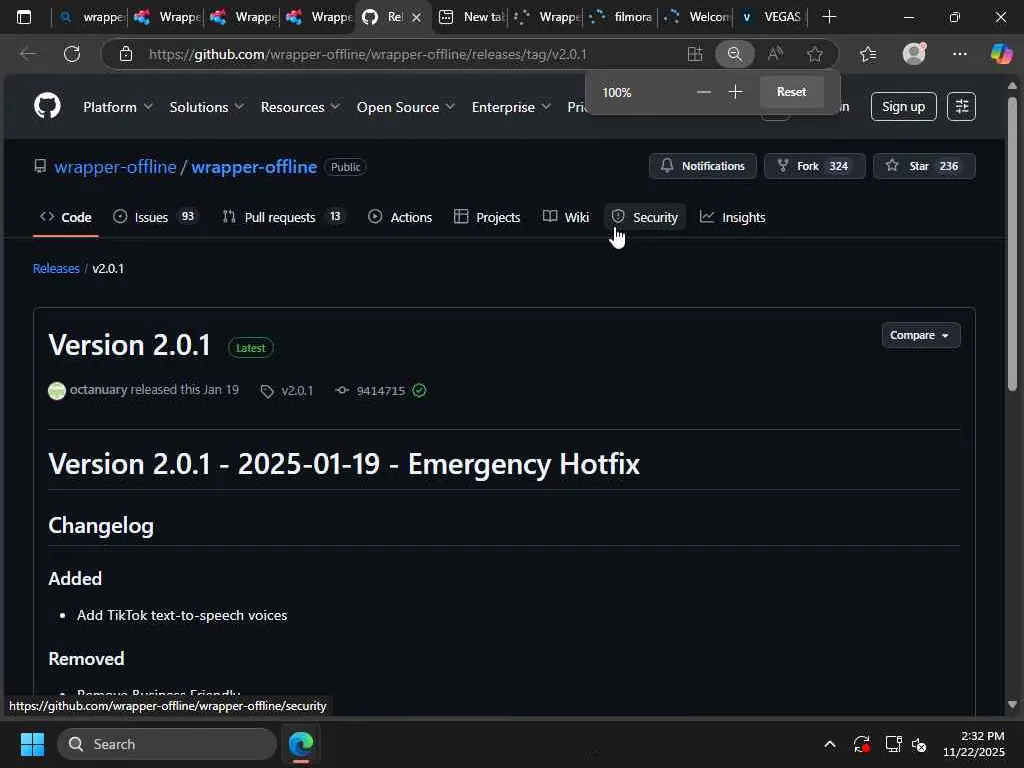Click the browser address bar URL
Viewport: 1024px width, 768px height.
368,54
